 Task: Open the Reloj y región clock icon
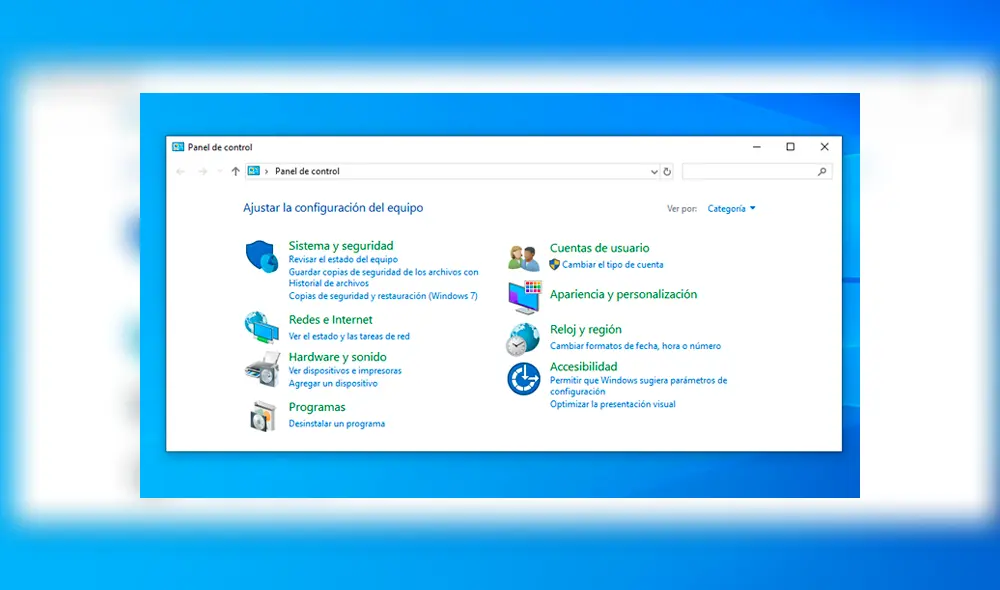click(523, 338)
